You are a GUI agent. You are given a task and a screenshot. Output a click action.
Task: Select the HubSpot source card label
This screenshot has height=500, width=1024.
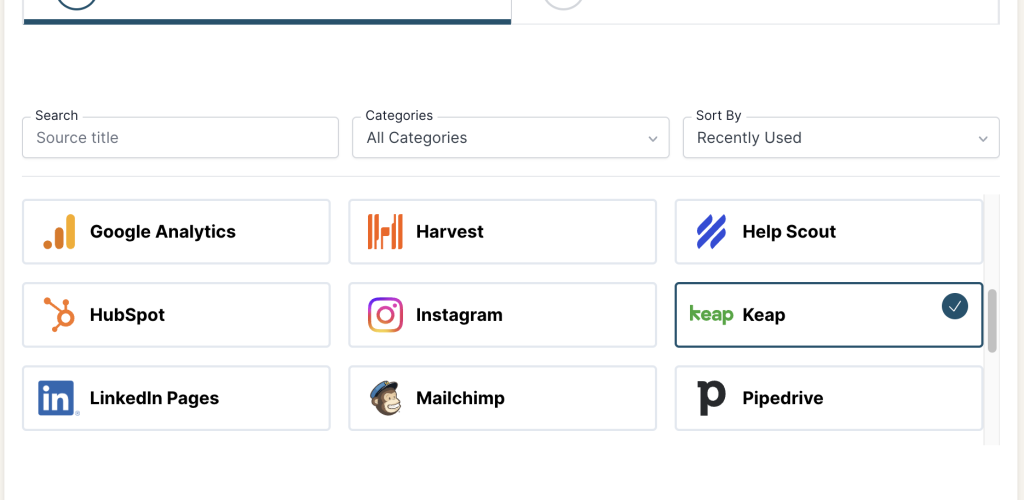[127, 315]
